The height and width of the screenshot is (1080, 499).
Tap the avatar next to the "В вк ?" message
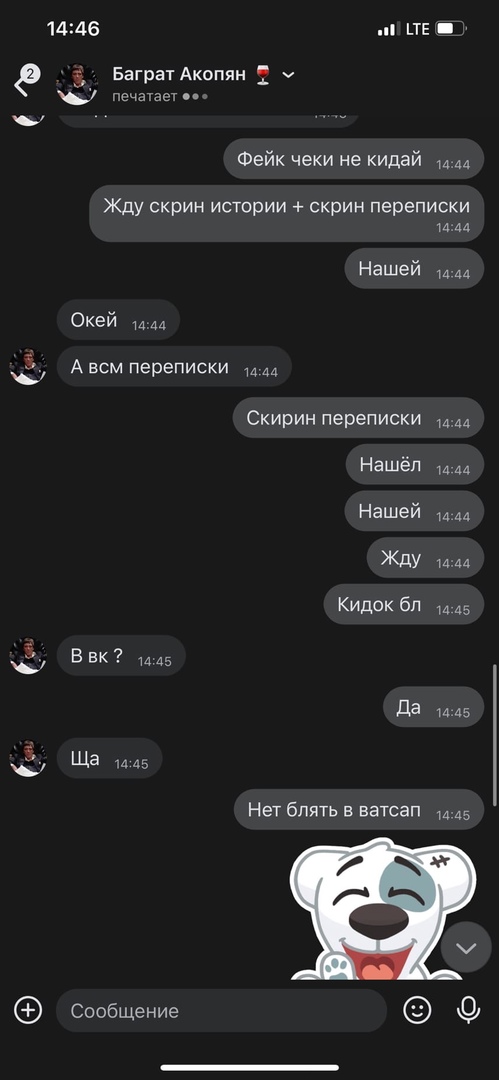28,656
